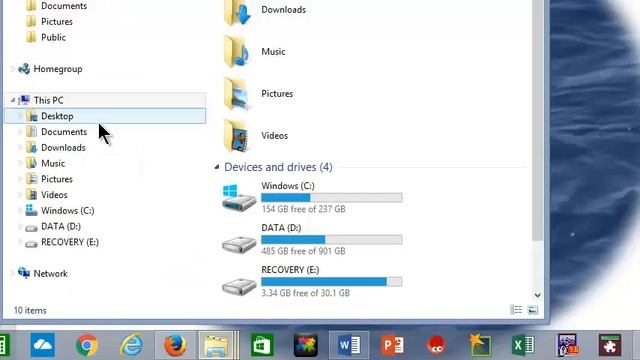
Task: Select the Downloads folder icon in main pane
Action: [x=237, y=12]
